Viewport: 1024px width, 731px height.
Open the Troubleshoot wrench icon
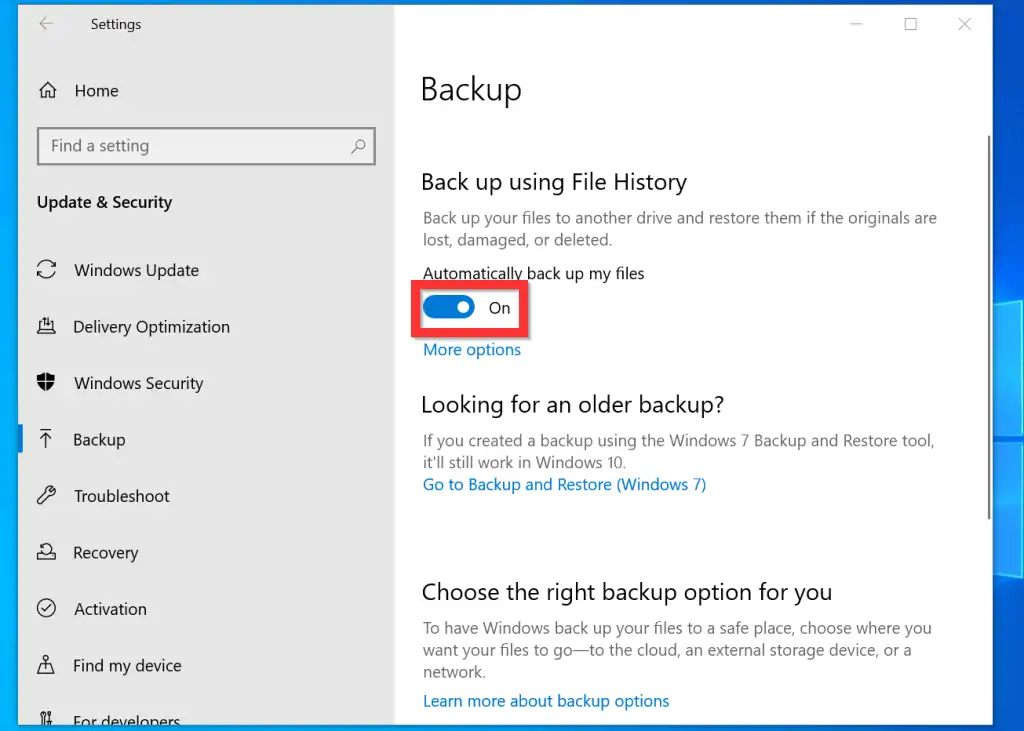[x=47, y=496]
